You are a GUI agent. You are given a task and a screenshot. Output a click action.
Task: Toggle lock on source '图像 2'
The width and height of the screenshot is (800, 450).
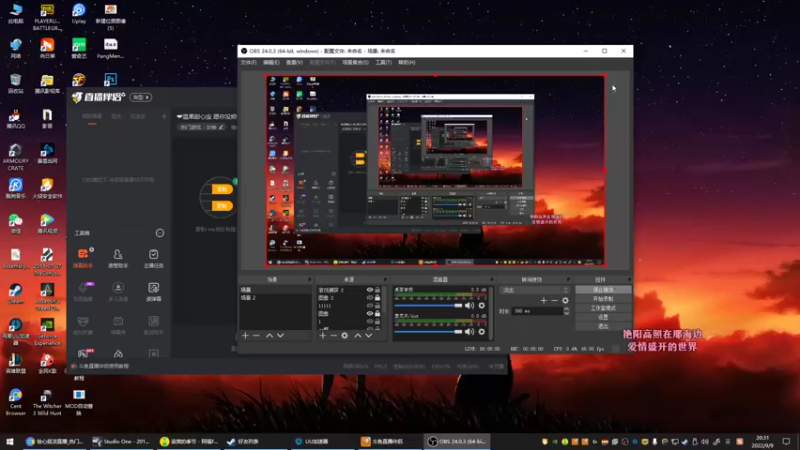[378, 297]
